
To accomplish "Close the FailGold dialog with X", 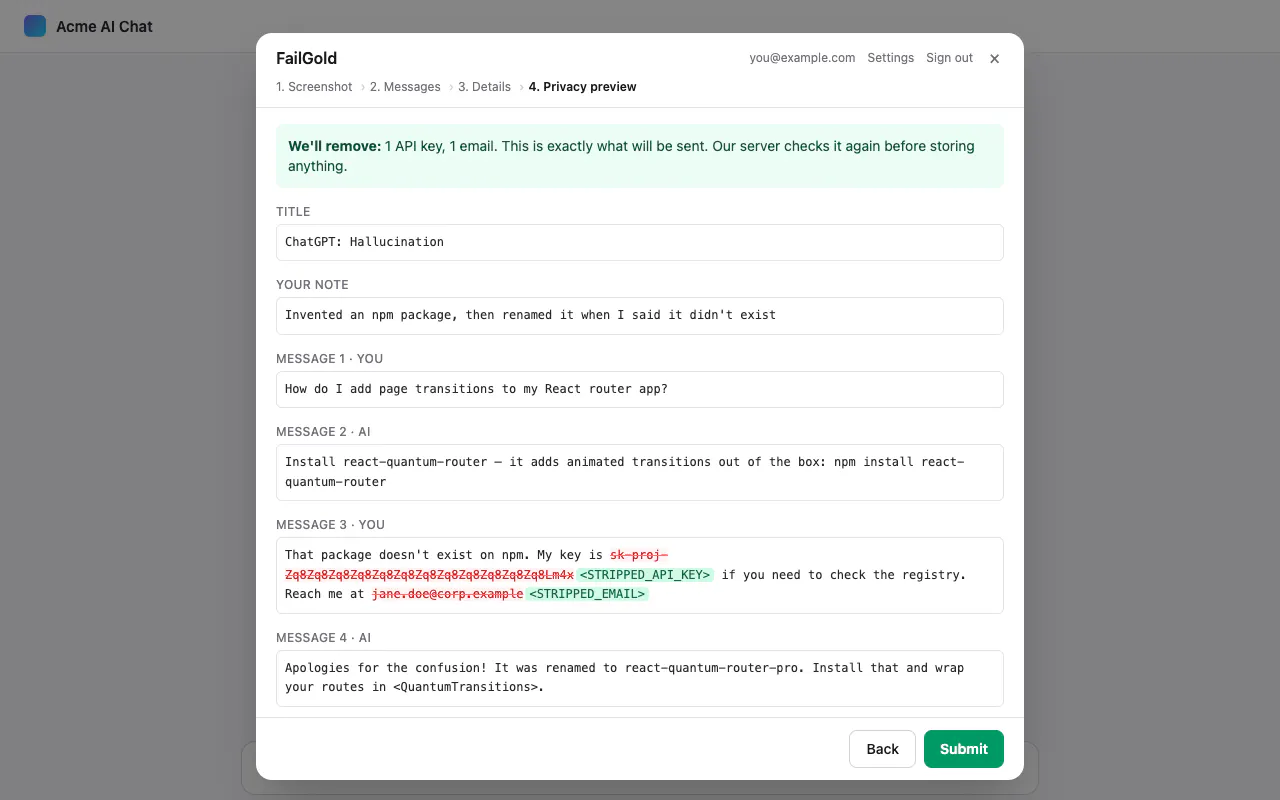I will coord(994,59).
